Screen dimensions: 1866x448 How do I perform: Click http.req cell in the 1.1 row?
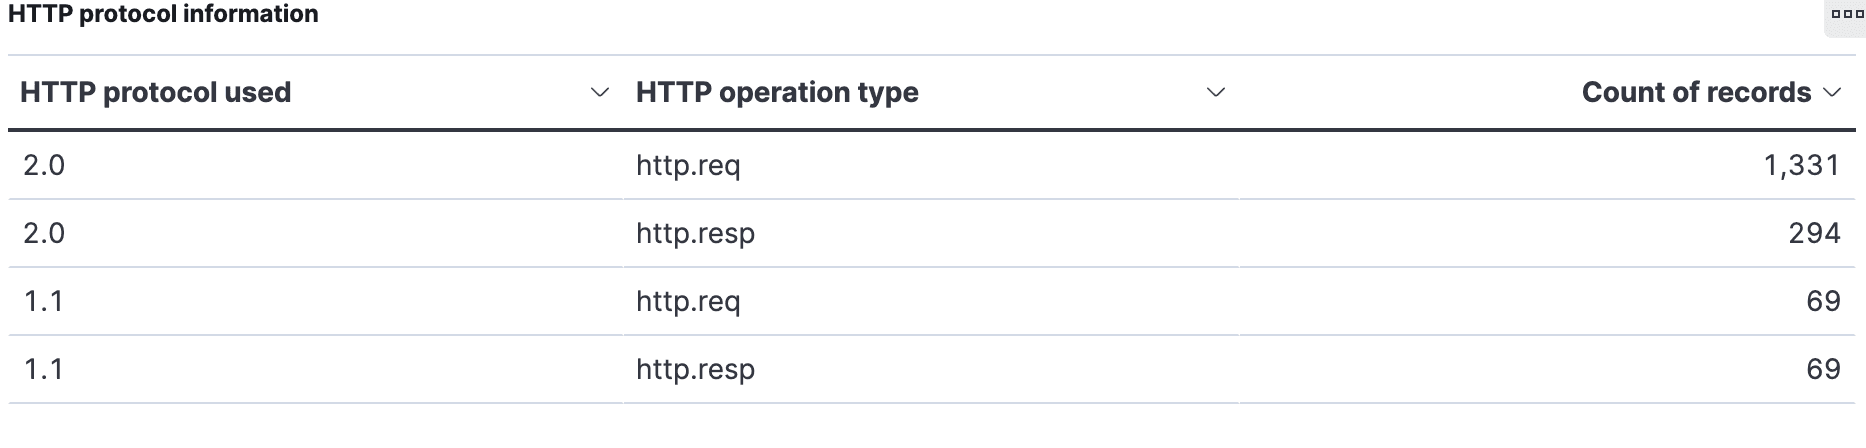pyautogui.click(x=688, y=301)
